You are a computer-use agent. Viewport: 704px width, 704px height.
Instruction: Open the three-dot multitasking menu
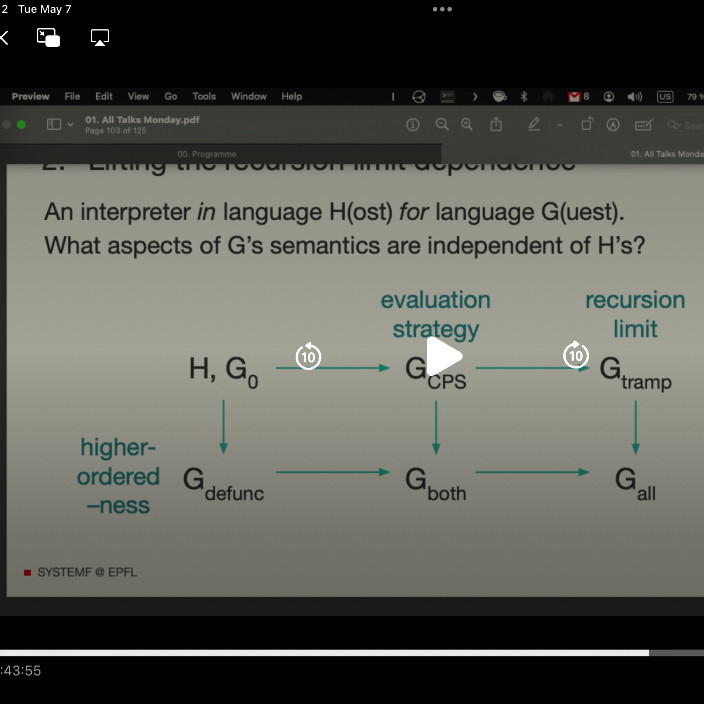click(442, 10)
